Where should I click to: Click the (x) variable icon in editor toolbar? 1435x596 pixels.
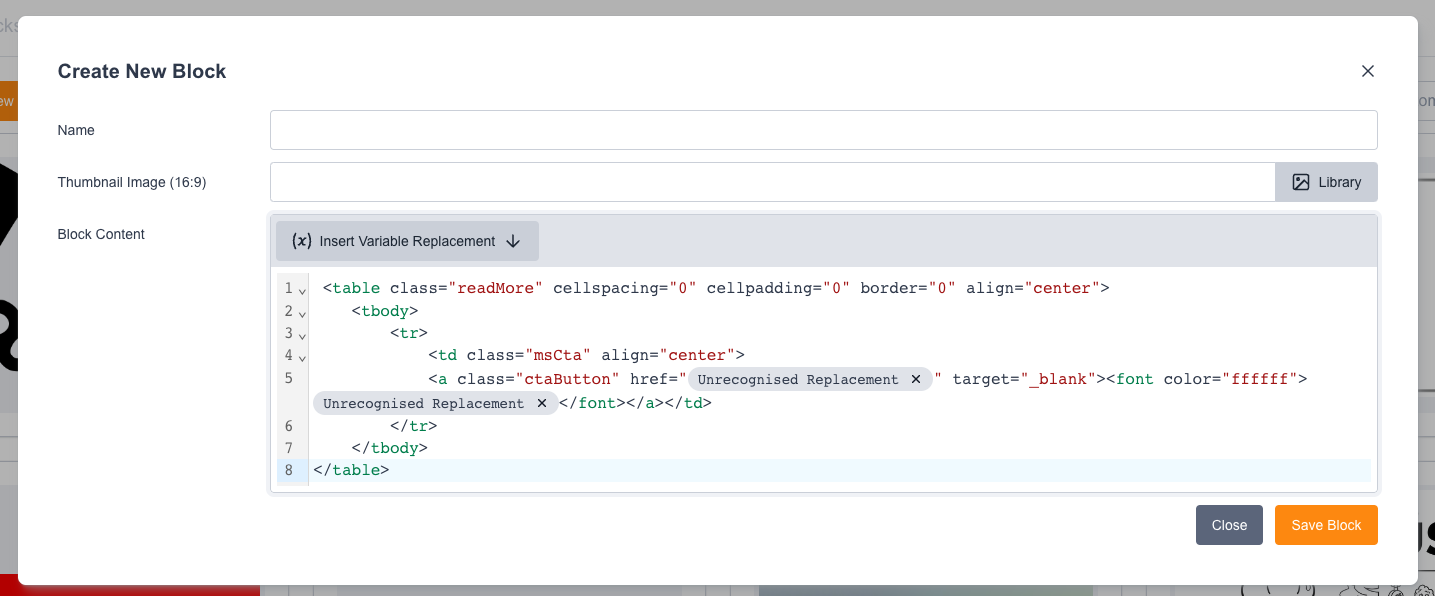pyautogui.click(x=301, y=241)
